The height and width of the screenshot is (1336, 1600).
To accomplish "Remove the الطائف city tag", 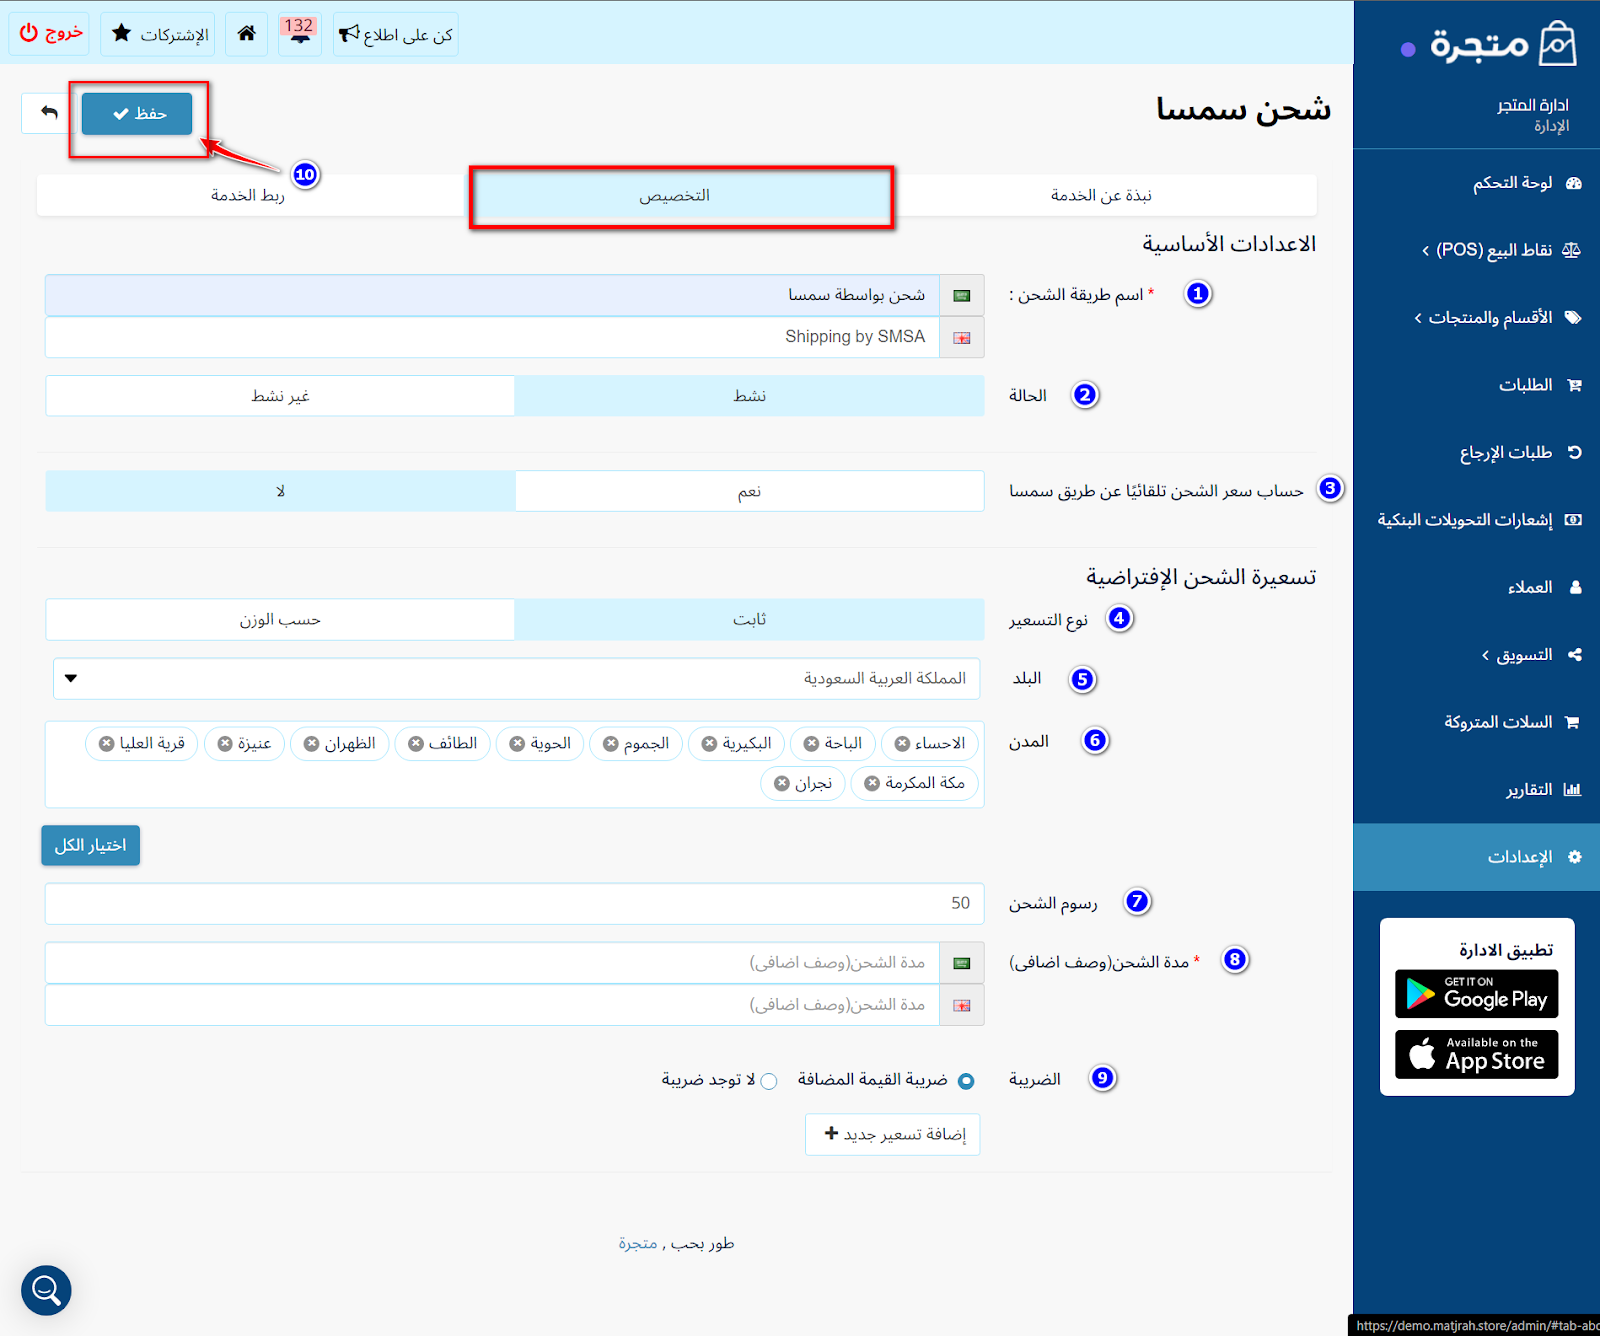I will coord(416,744).
